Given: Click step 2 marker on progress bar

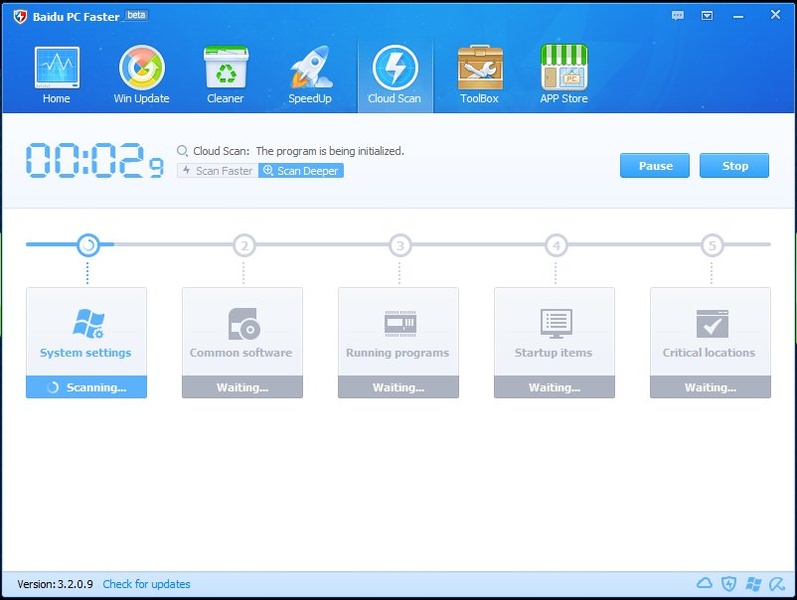Looking at the screenshot, I should 243,245.
